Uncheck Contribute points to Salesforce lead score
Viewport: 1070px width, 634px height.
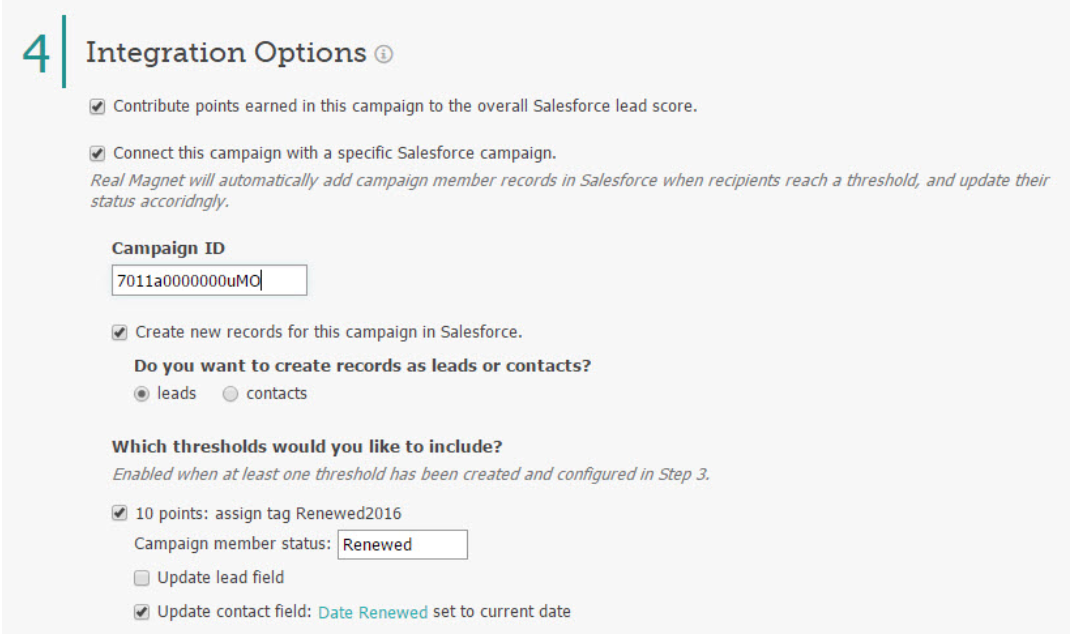coord(98,107)
